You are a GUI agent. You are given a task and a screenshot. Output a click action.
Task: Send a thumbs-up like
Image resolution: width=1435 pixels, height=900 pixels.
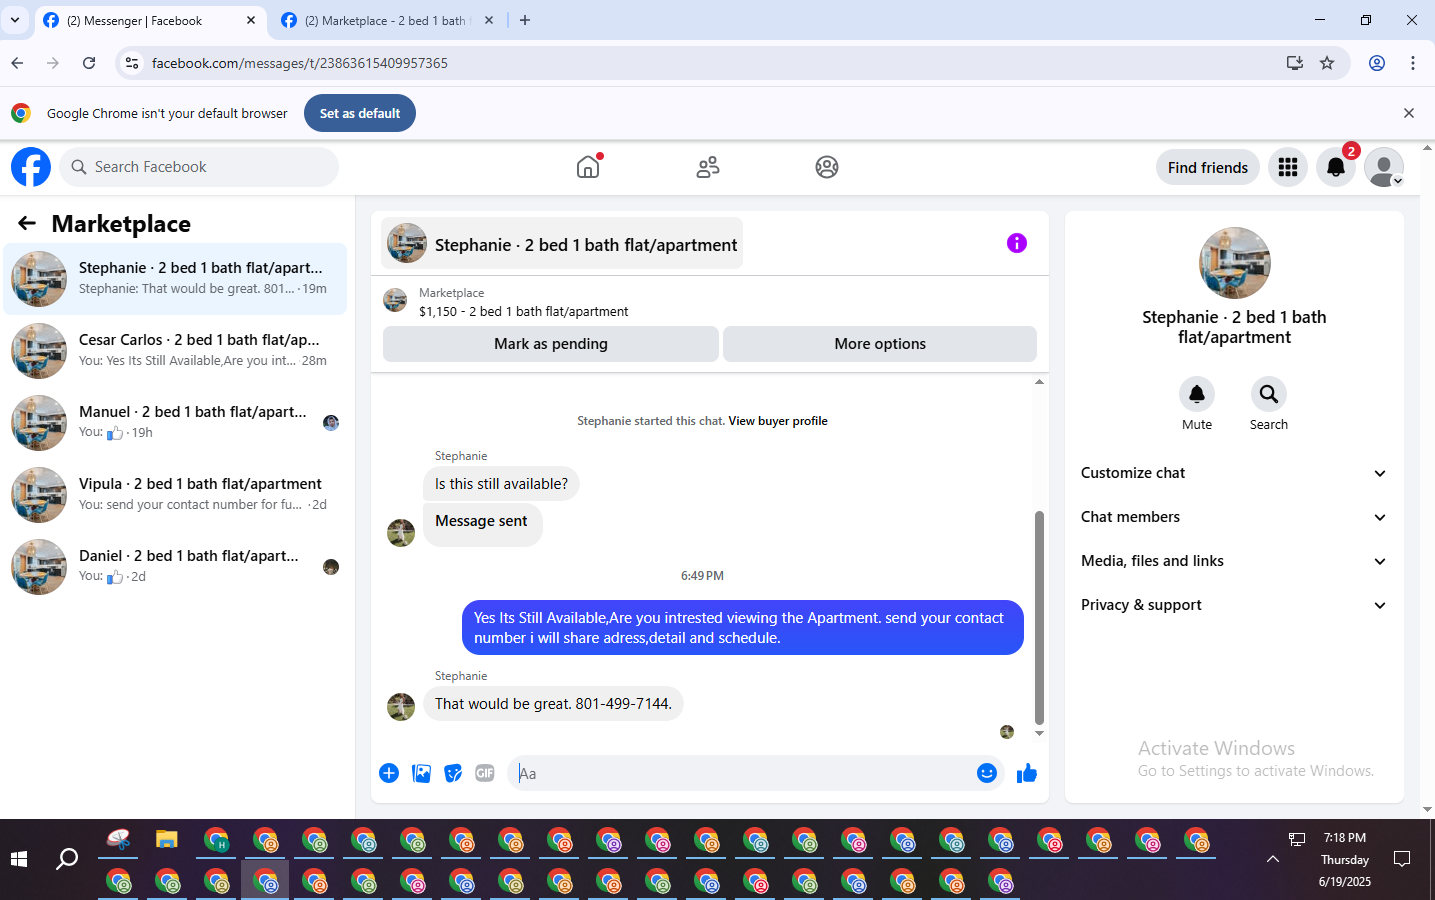1027,773
